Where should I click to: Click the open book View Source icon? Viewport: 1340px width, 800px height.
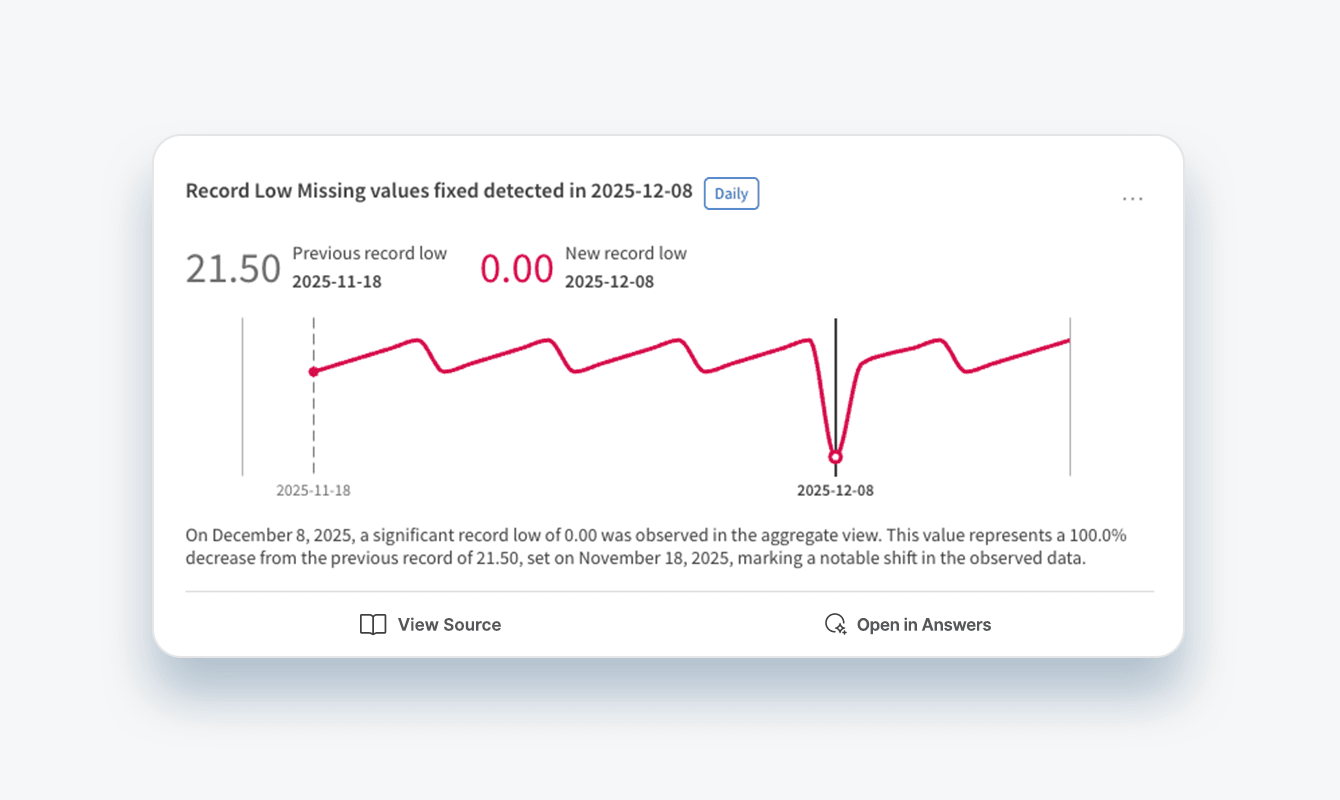372,624
